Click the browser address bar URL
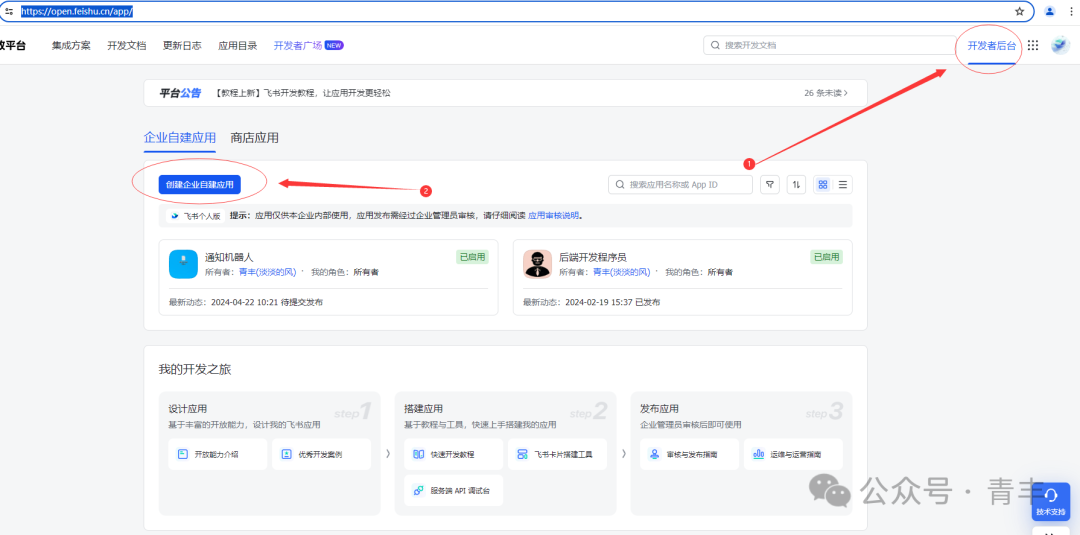Viewport: 1080px width, 535px height. (76, 11)
